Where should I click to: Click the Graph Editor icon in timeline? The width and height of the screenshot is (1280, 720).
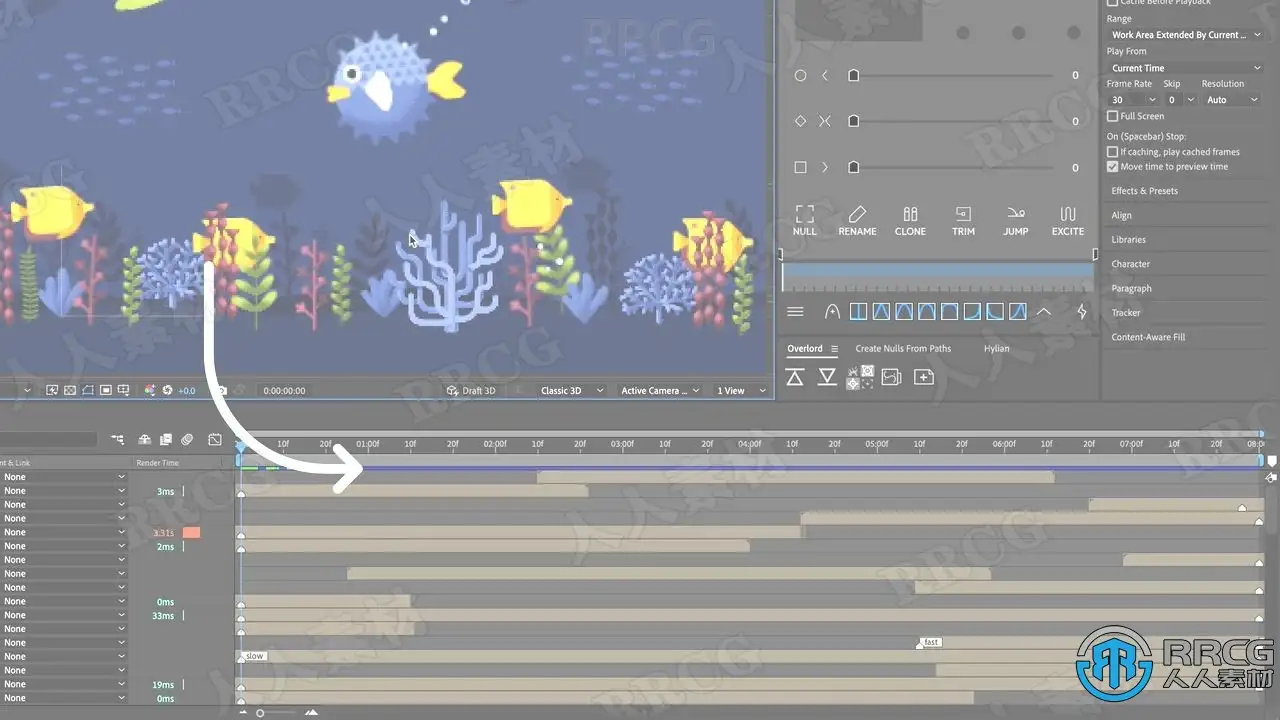coord(215,439)
